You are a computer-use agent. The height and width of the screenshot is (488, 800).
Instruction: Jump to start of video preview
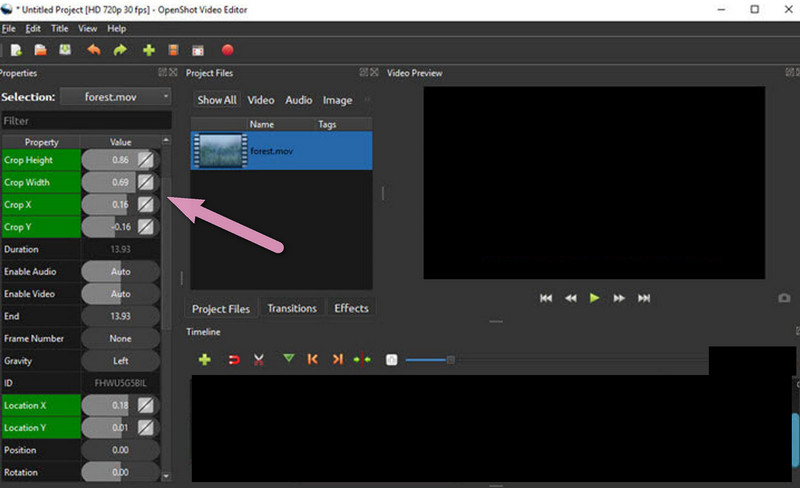546,298
